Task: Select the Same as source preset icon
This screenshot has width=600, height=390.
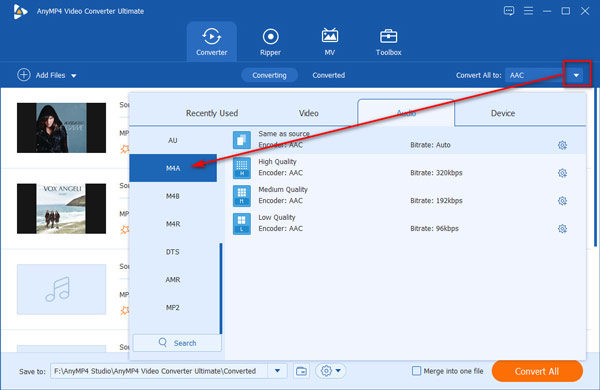Action: pyautogui.click(x=242, y=140)
